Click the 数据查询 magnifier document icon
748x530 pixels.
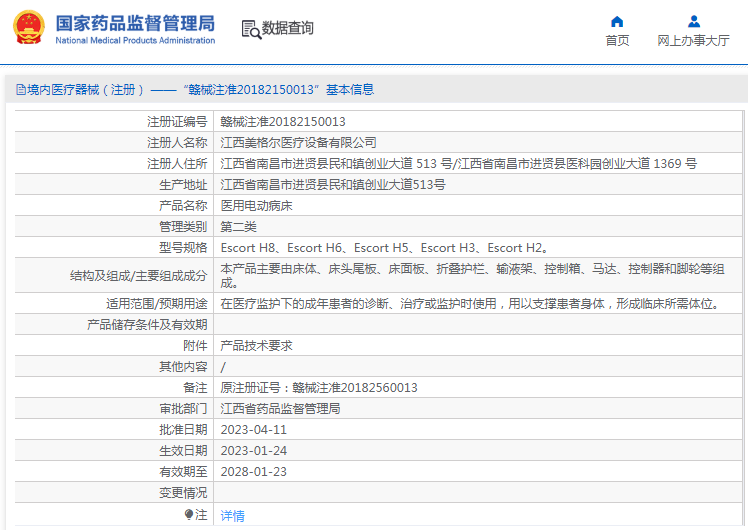[250, 28]
